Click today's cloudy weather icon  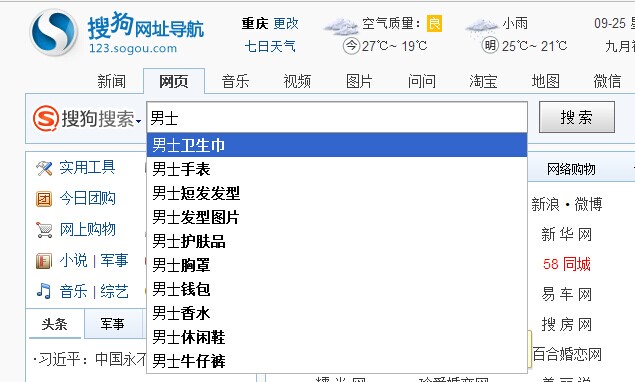click(341, 26)
